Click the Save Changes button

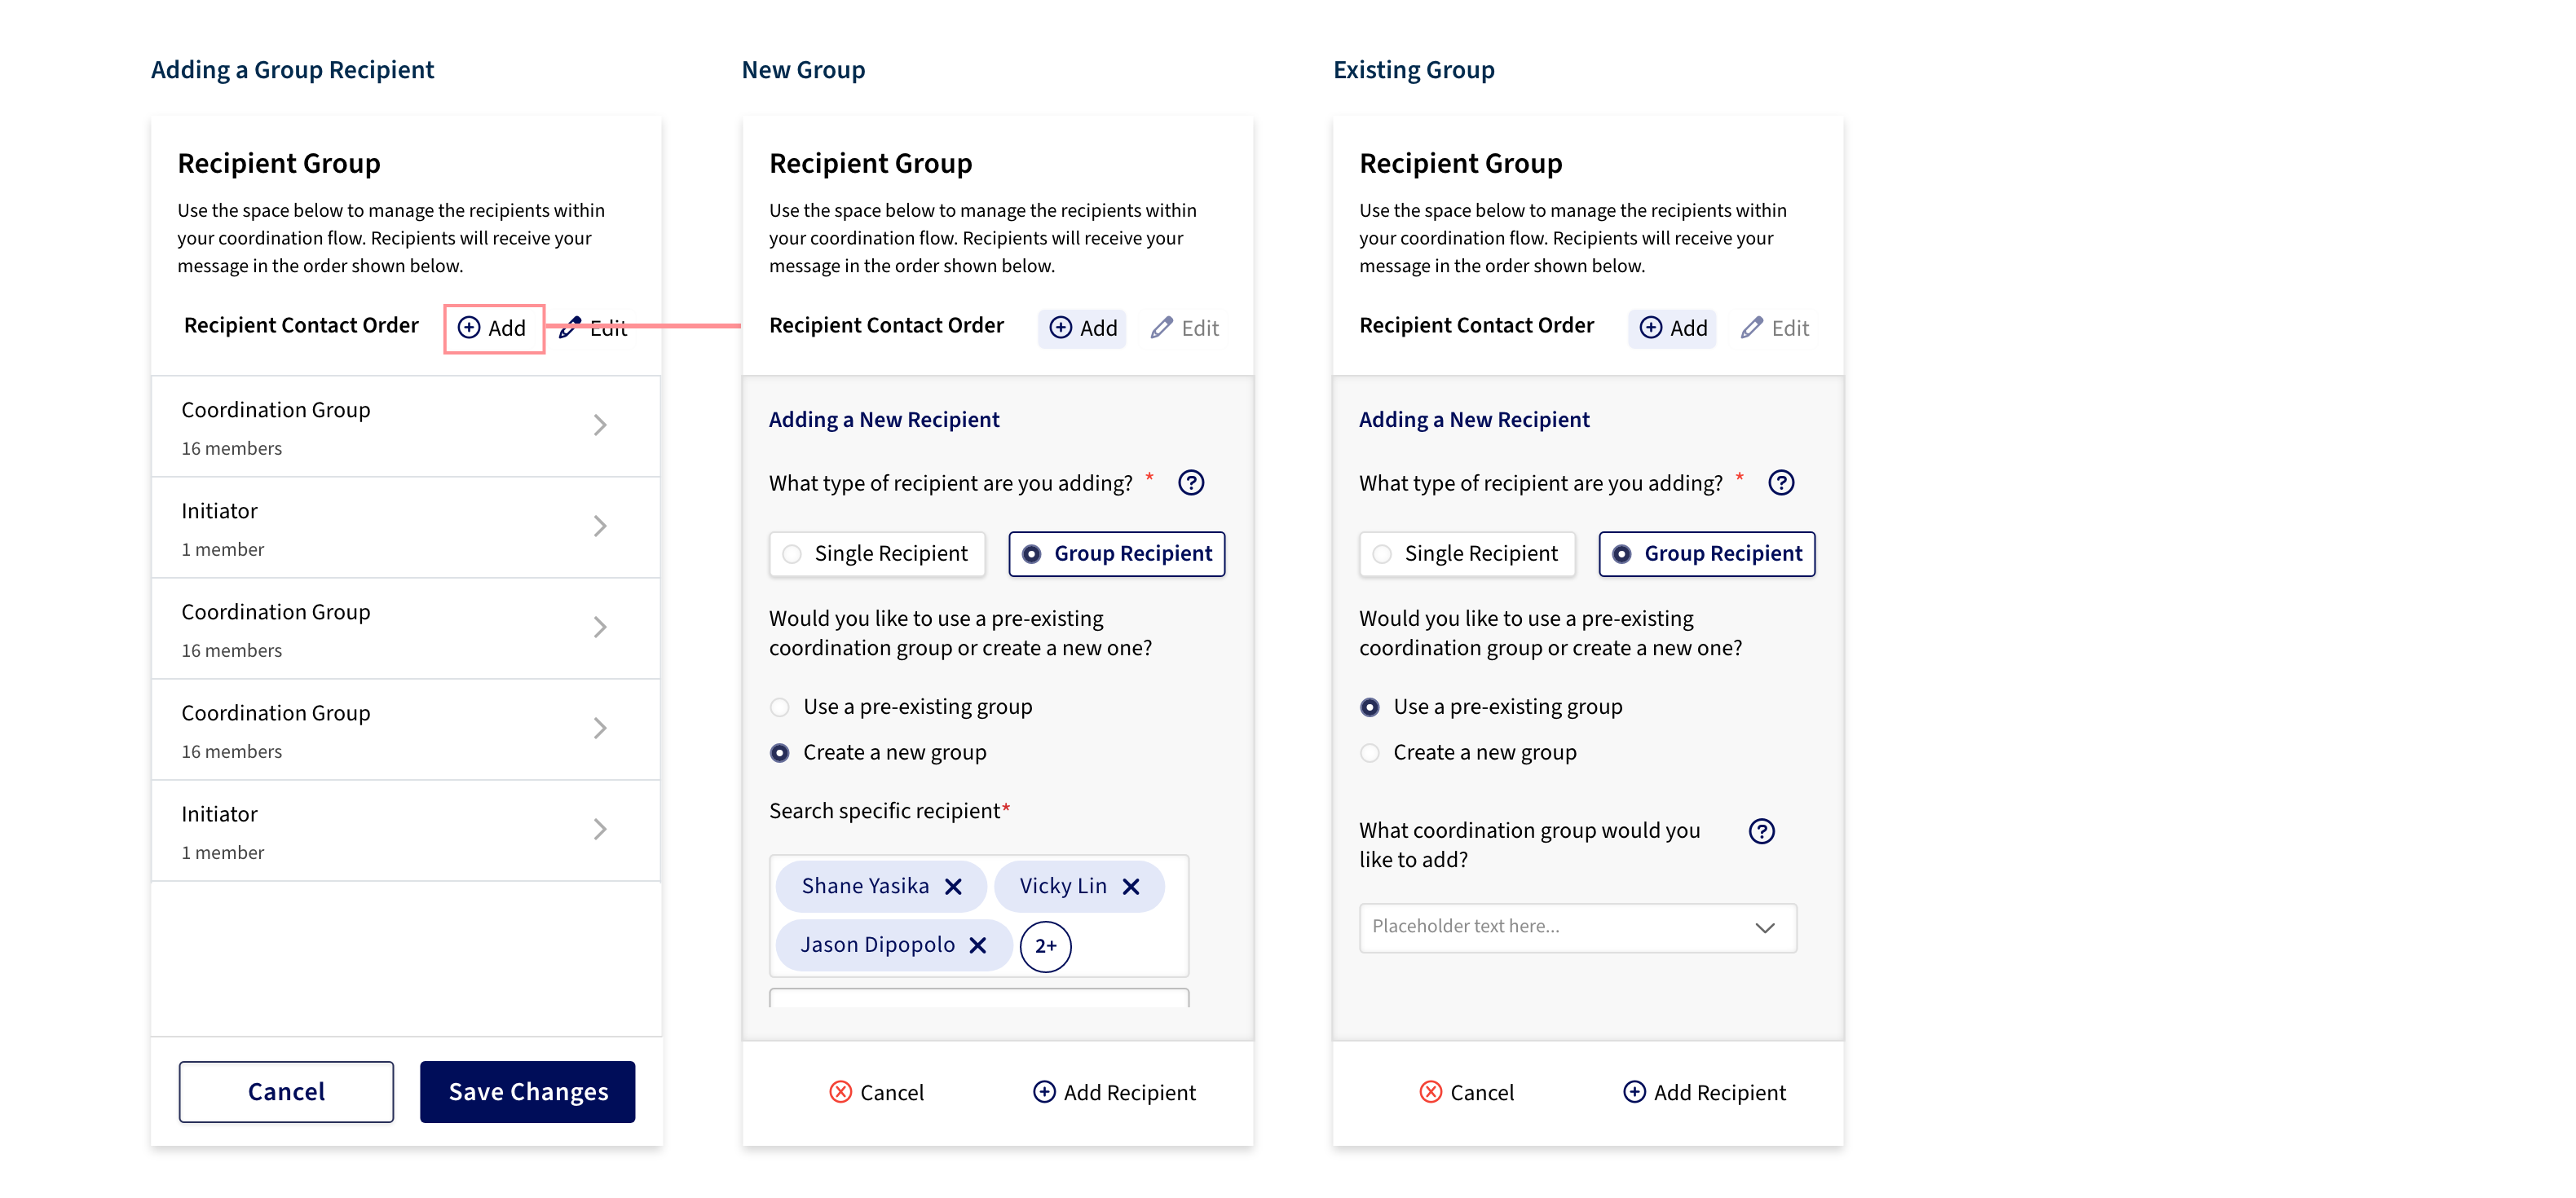[x=528, y=1092]
